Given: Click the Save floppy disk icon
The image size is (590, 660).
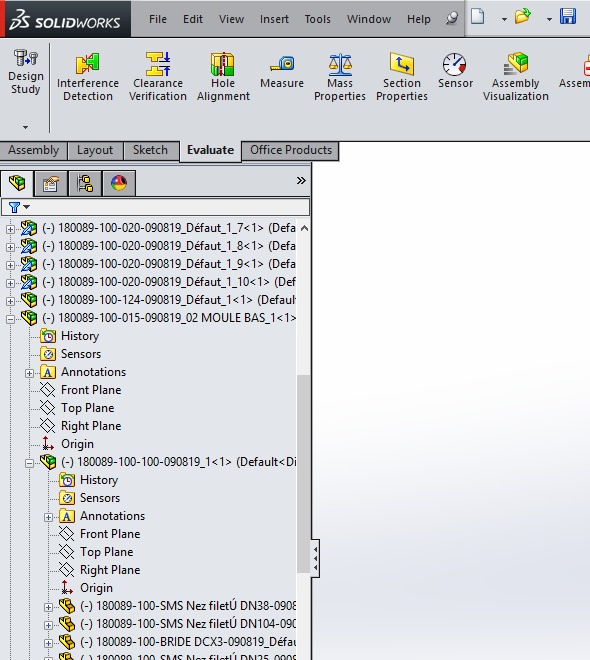Looking at the screenshot, I should [x=568, y=17].
